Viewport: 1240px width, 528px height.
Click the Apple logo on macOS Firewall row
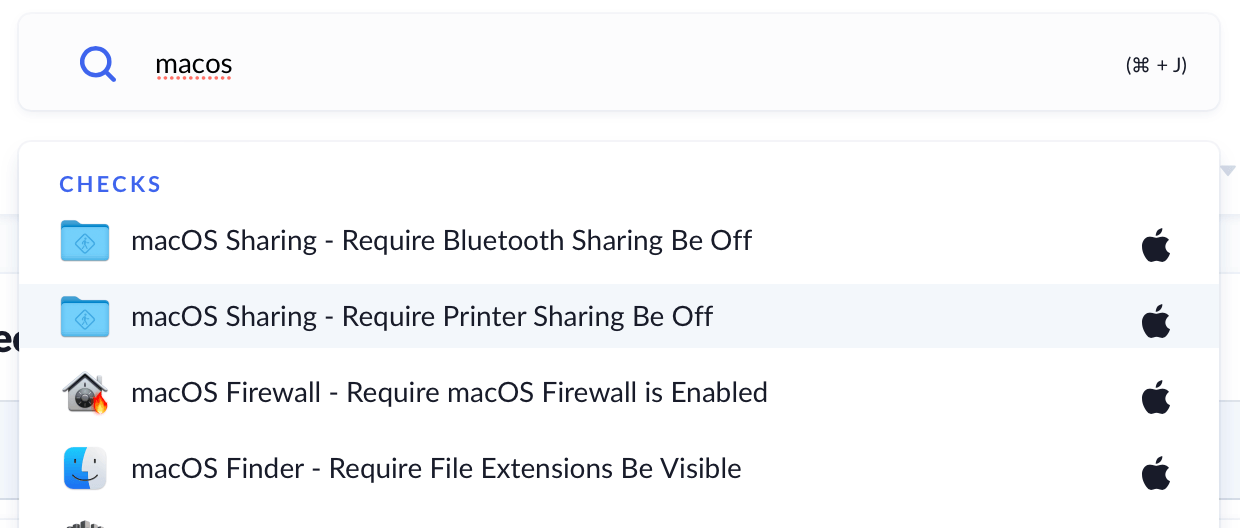[1155, 397]
